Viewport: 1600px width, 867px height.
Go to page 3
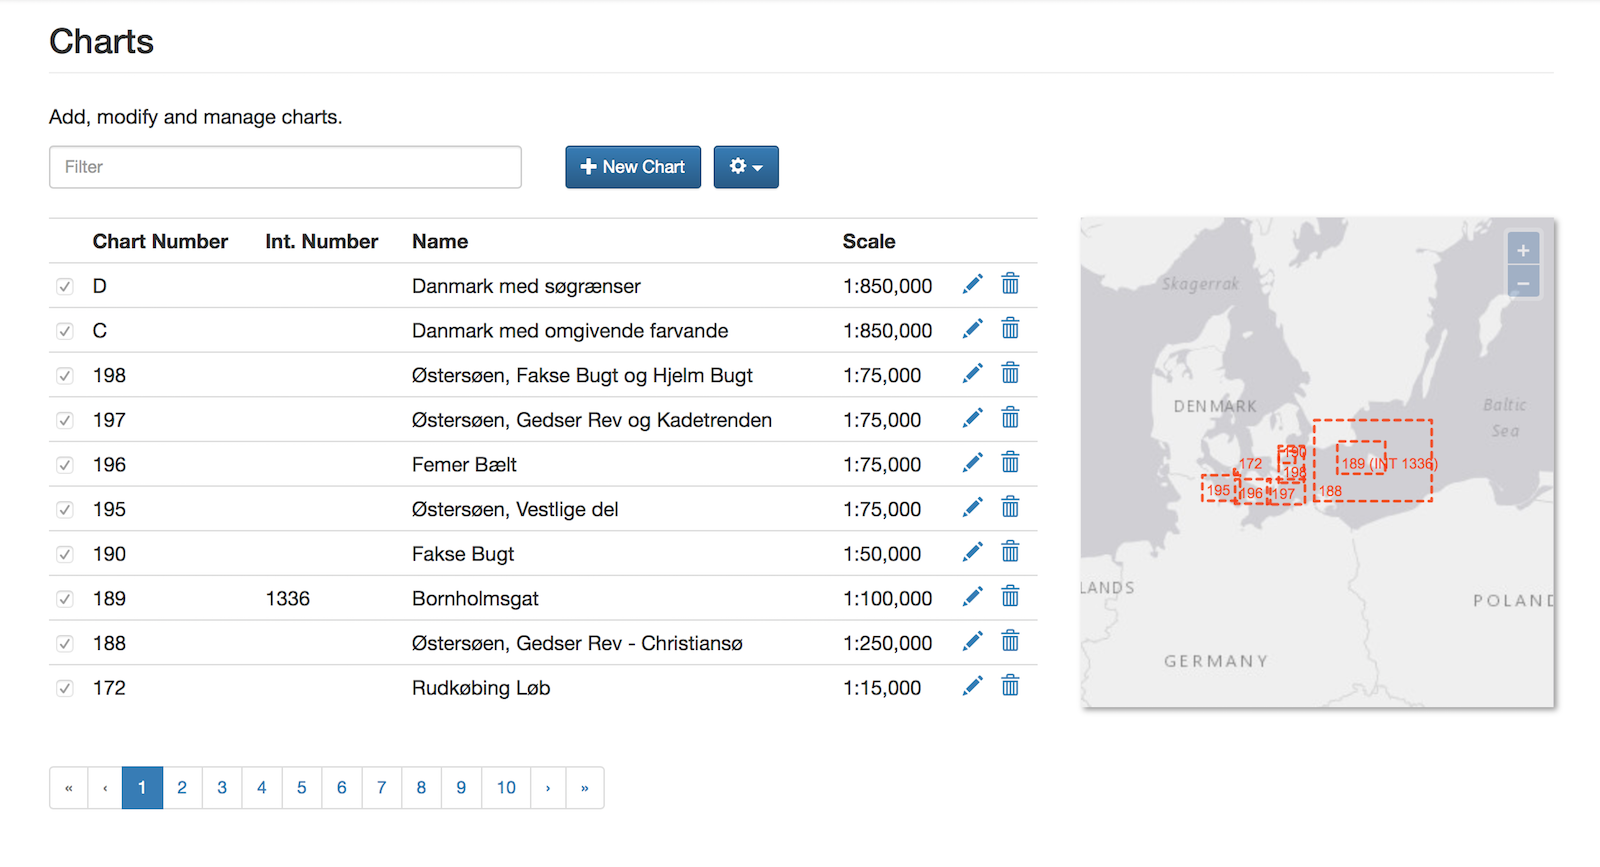222,788
